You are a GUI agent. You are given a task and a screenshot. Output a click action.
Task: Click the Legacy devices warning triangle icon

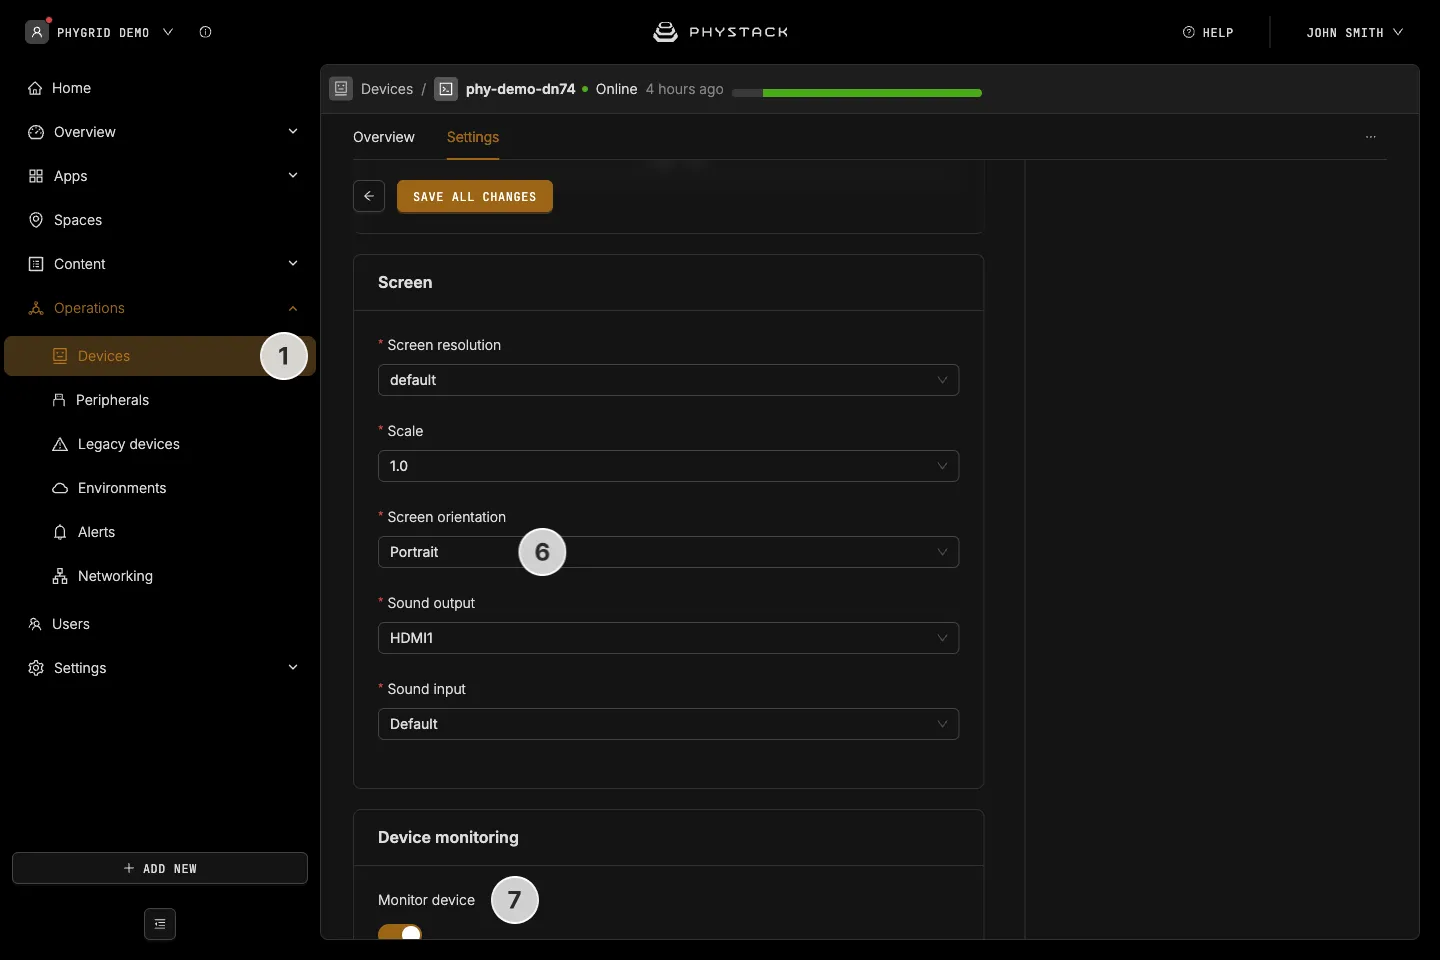point(60,444)
